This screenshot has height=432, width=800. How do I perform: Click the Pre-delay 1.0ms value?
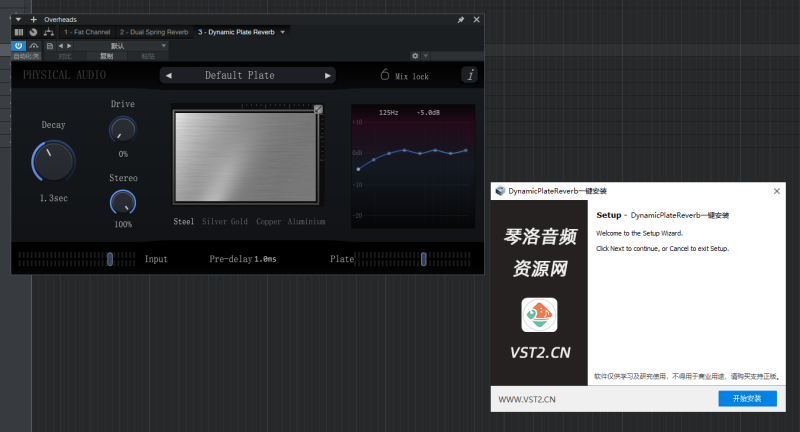pos(265,259)
